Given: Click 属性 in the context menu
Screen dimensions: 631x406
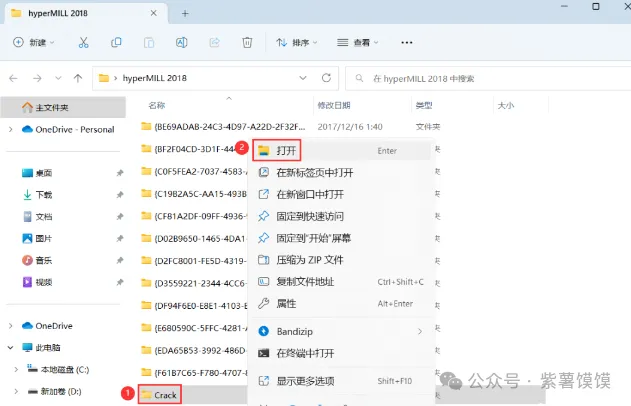Looking at the screenshot, I should (x=286, y=303).
